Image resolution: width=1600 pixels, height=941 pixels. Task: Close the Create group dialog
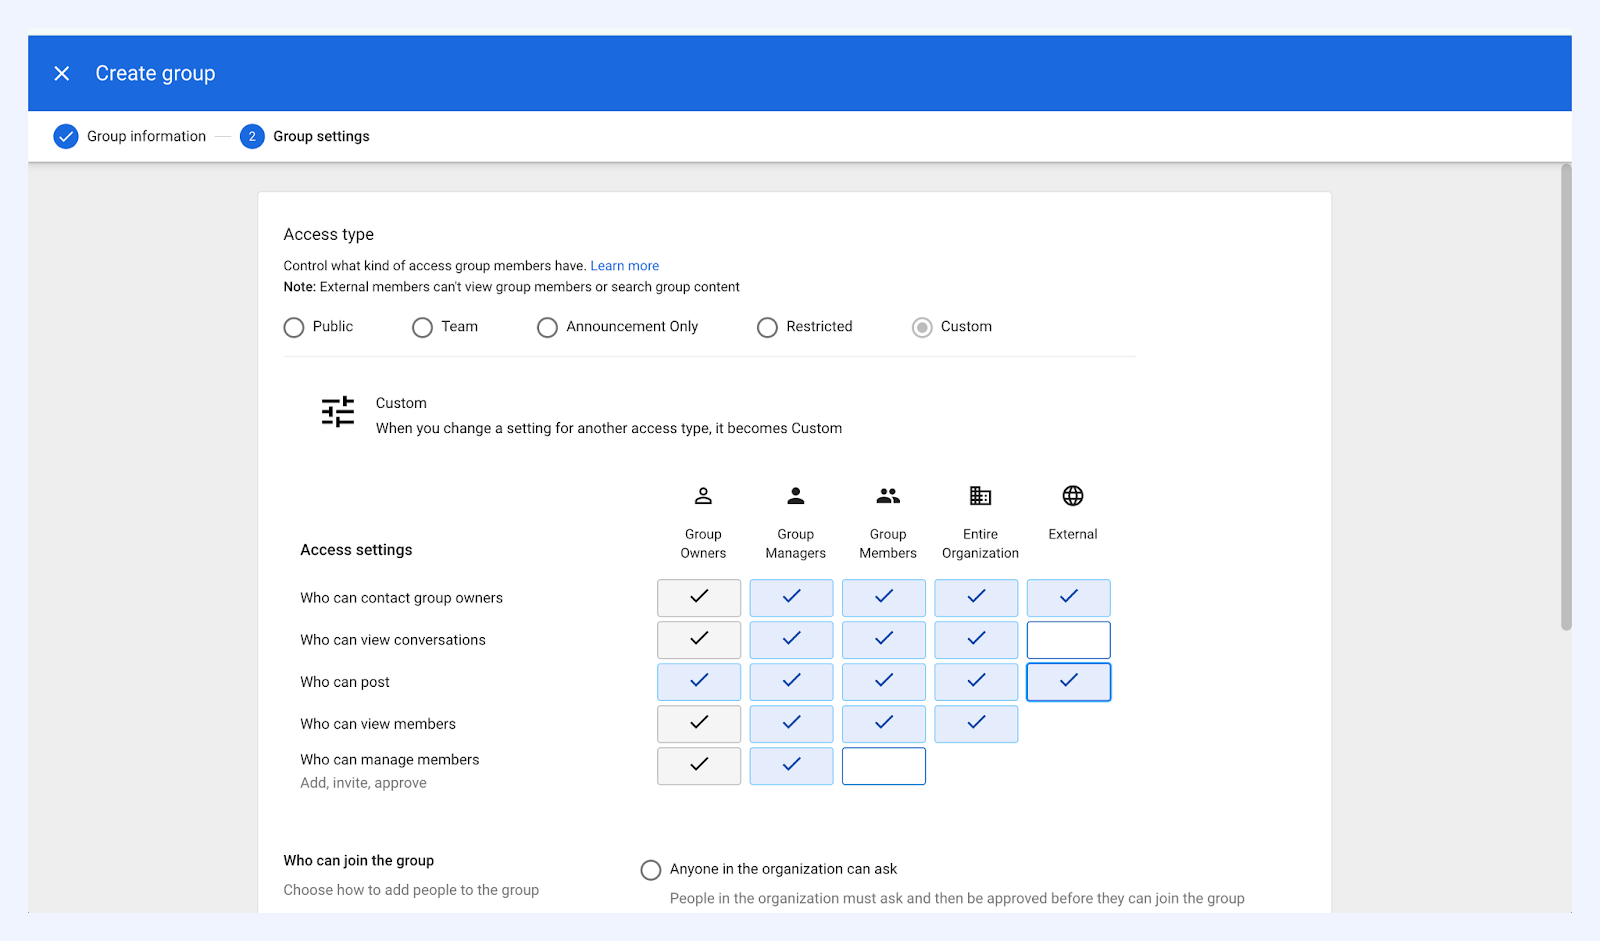click(x=62, y=73)
